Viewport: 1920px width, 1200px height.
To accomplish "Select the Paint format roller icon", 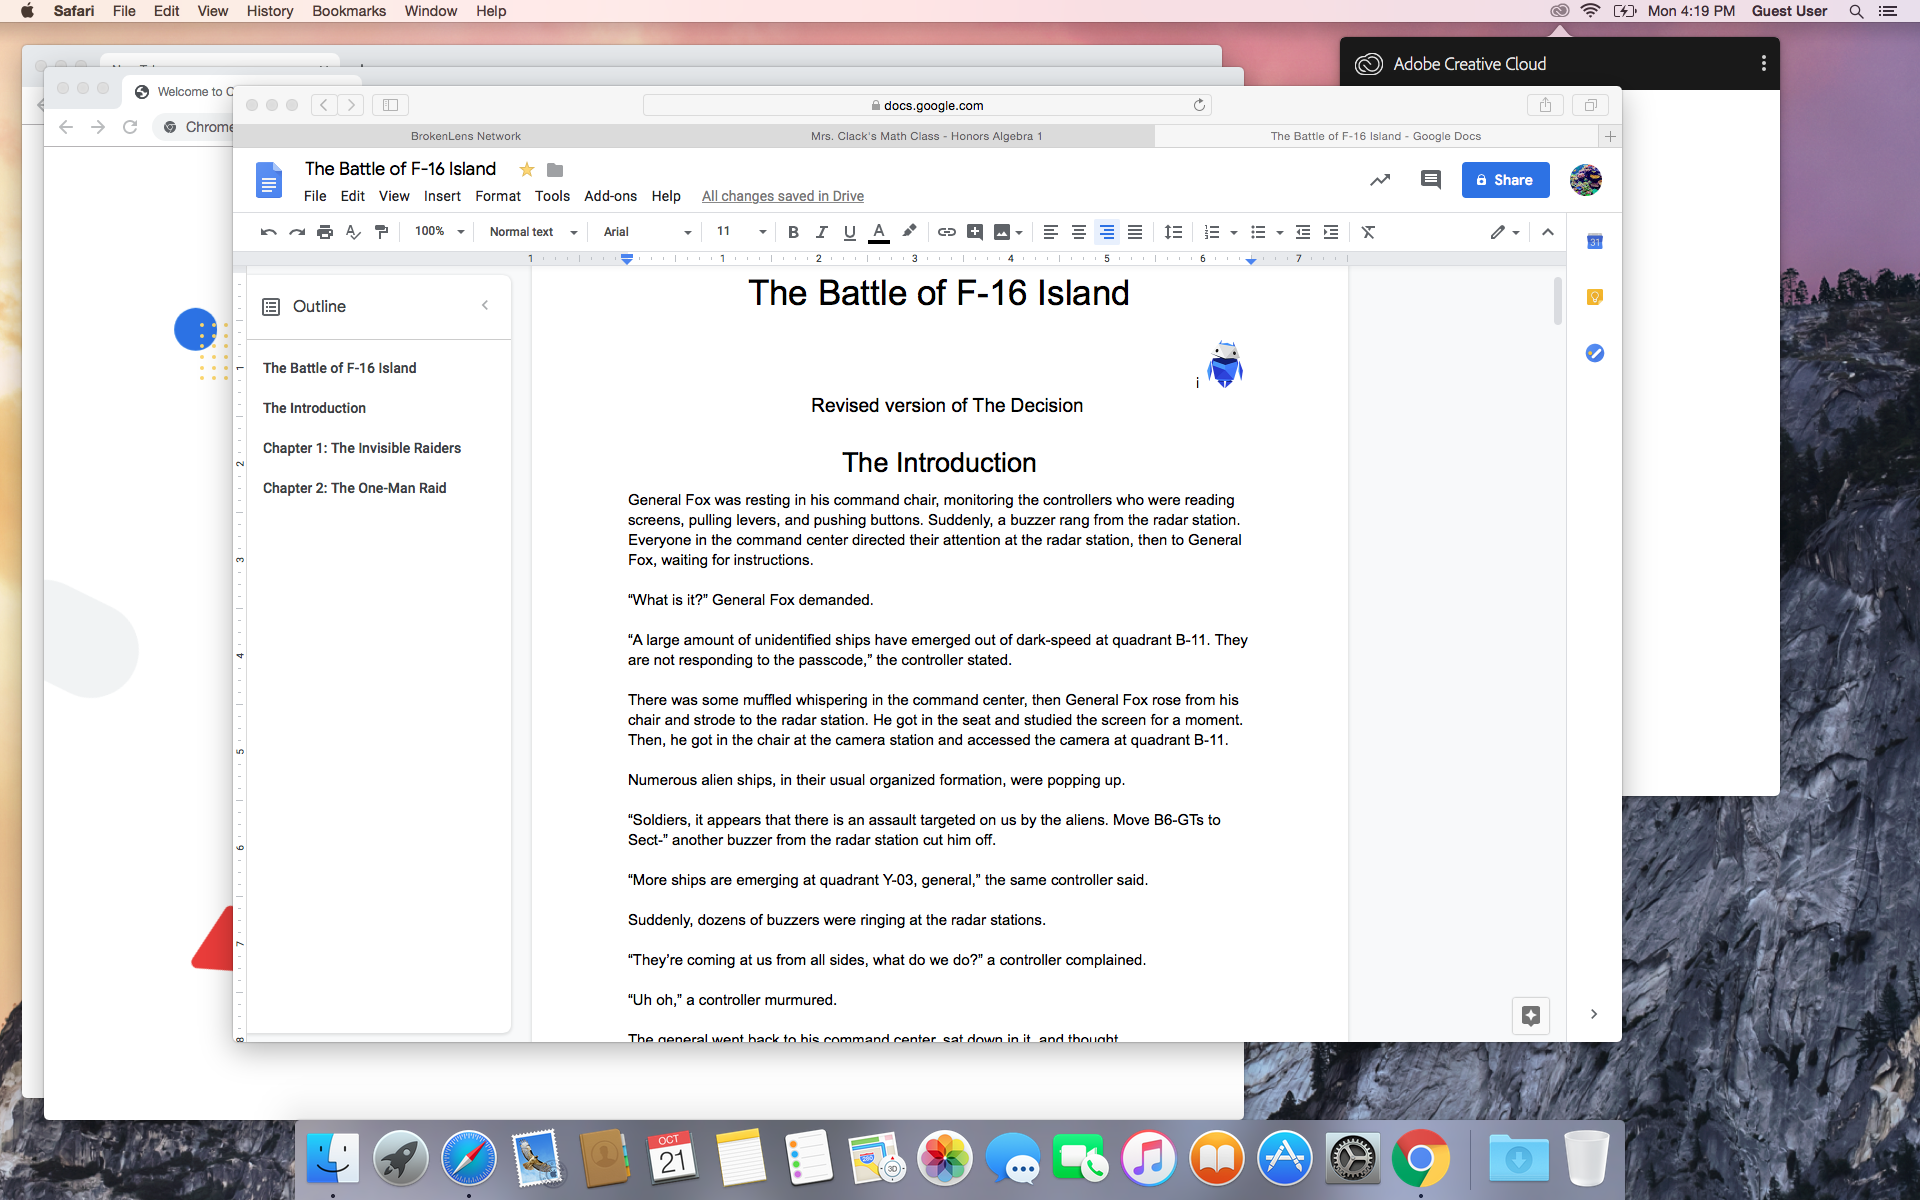I will (x=381, y=232).
